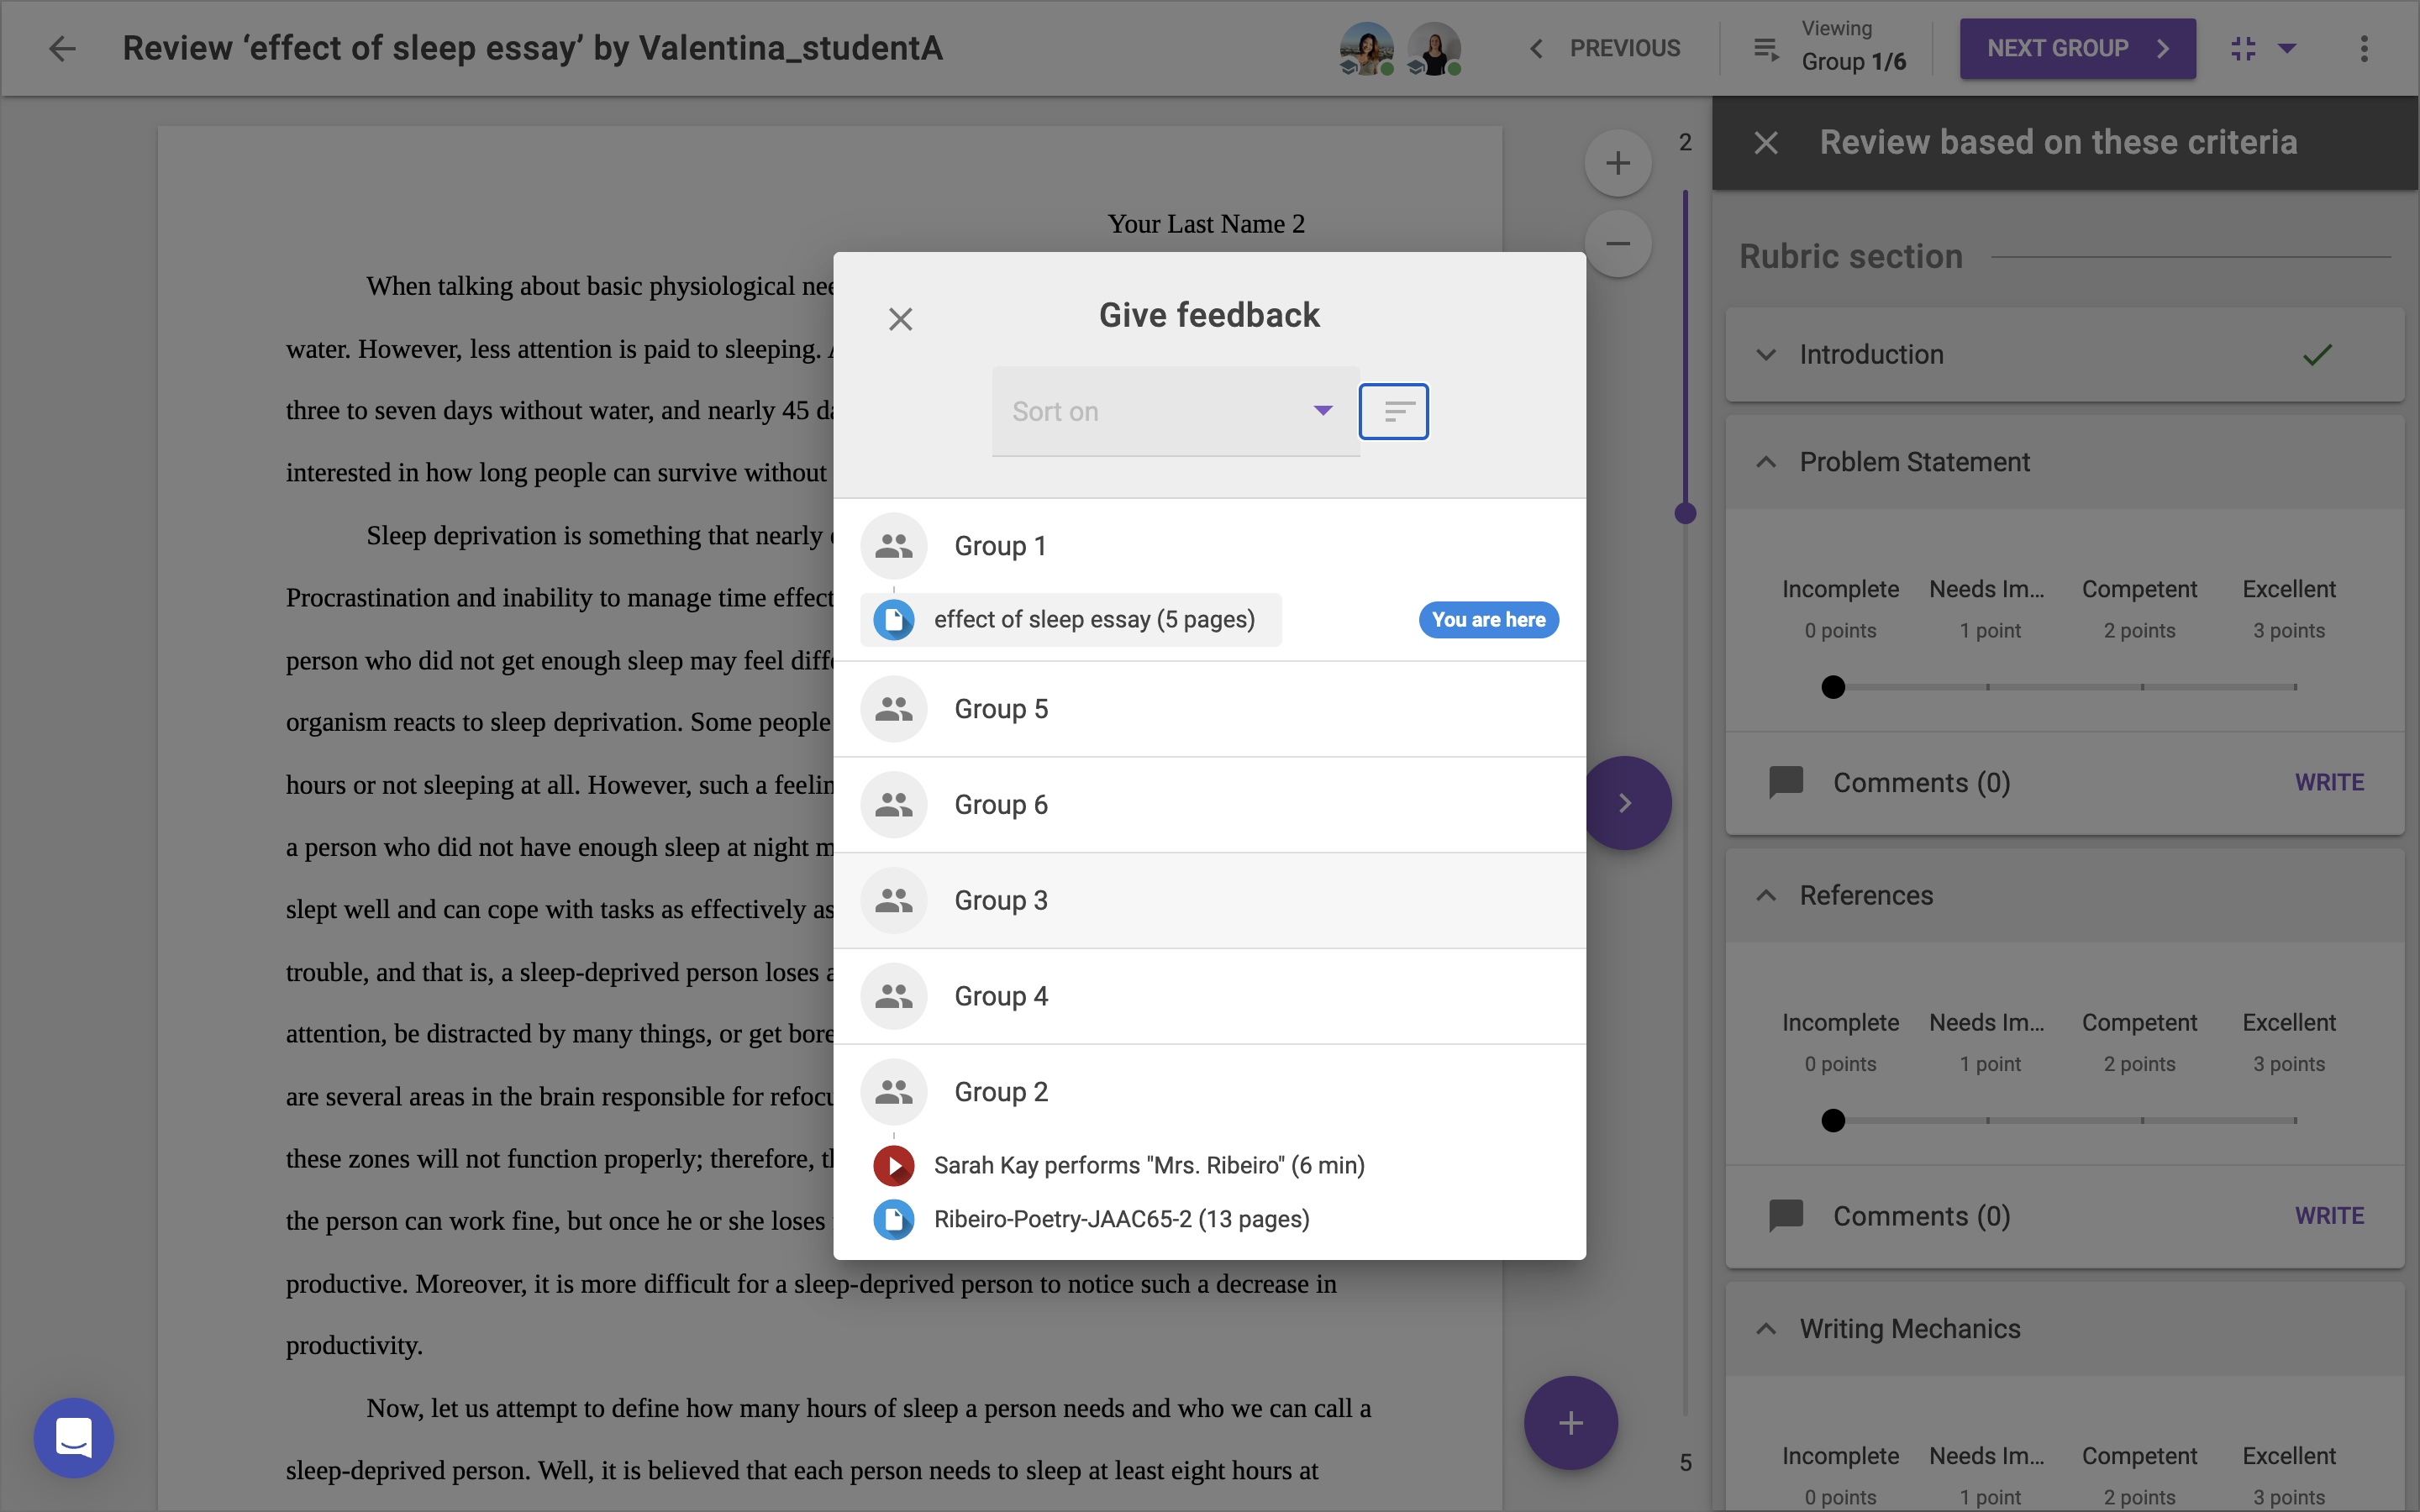Open the three-dot more options menu
This screenshot has width=2420, height=1512.
(2364, 48)
